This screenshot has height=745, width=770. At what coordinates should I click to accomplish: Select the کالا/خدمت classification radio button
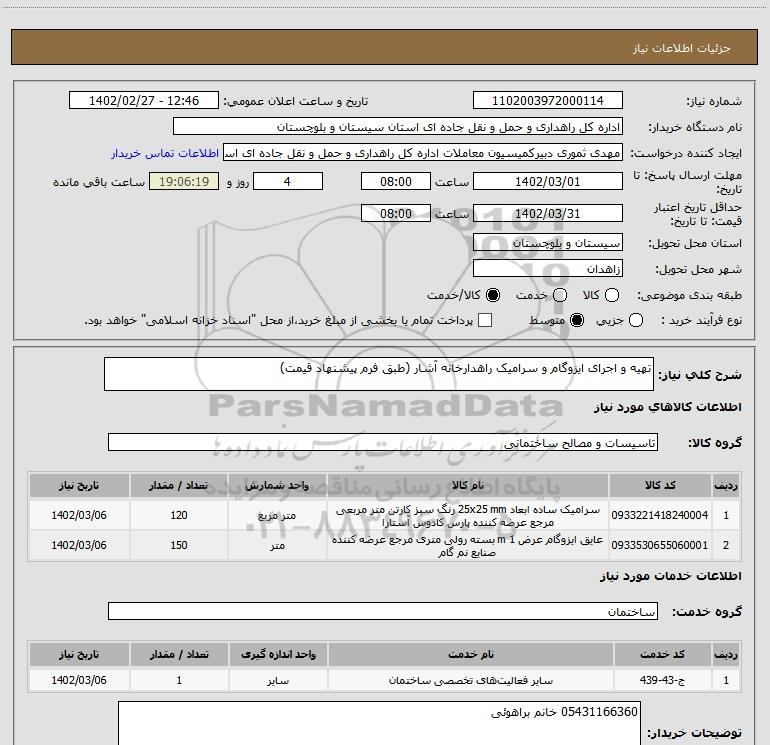[493, 295]
